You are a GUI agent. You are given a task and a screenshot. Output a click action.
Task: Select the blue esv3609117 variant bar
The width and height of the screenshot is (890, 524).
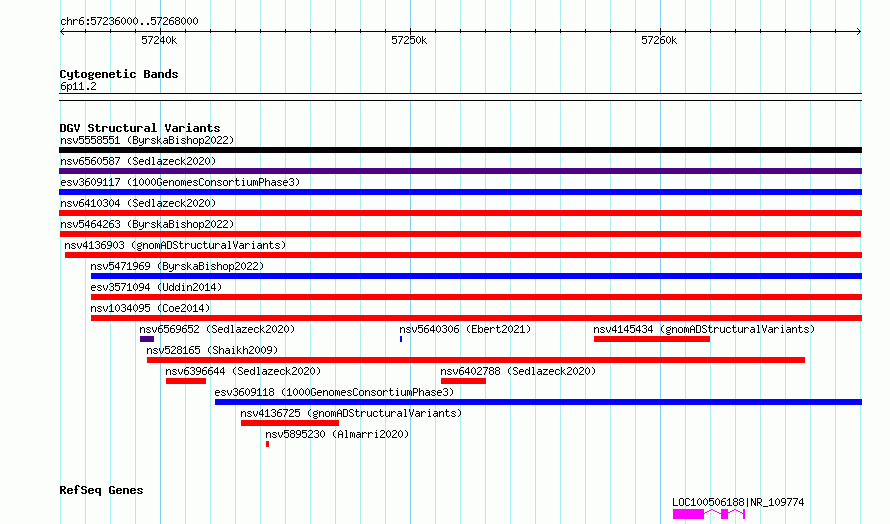point(460,192)
